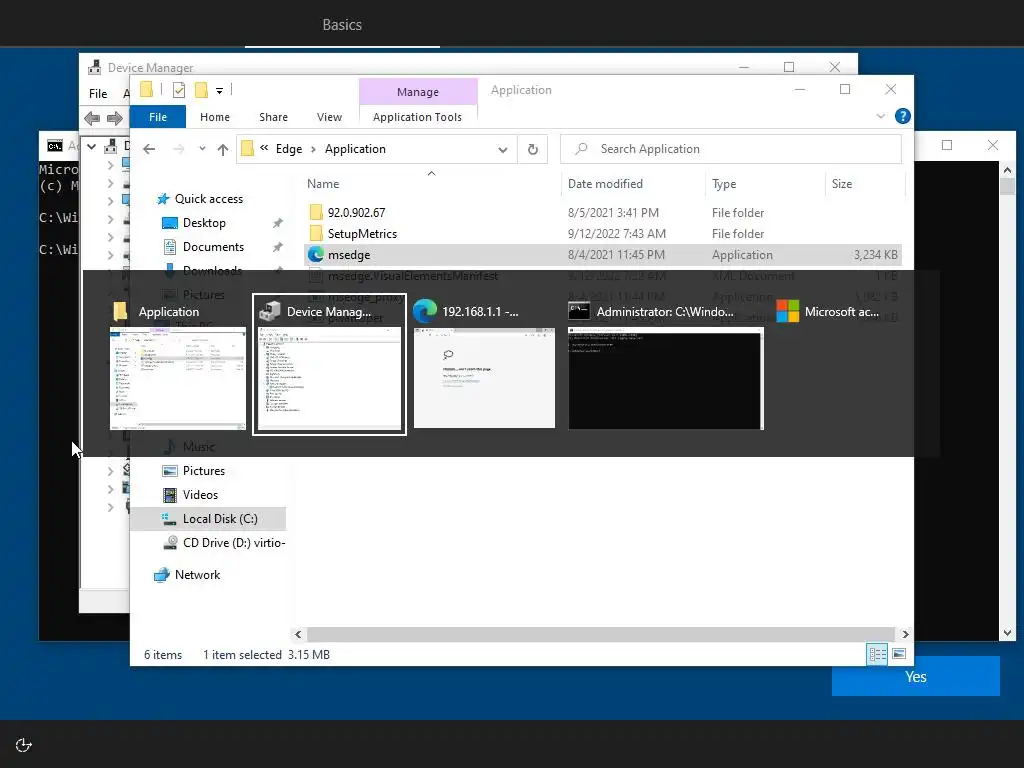1024x768 pixels.
Task: Open the File tab in File Explorer
Action: (x=157, y=117)
